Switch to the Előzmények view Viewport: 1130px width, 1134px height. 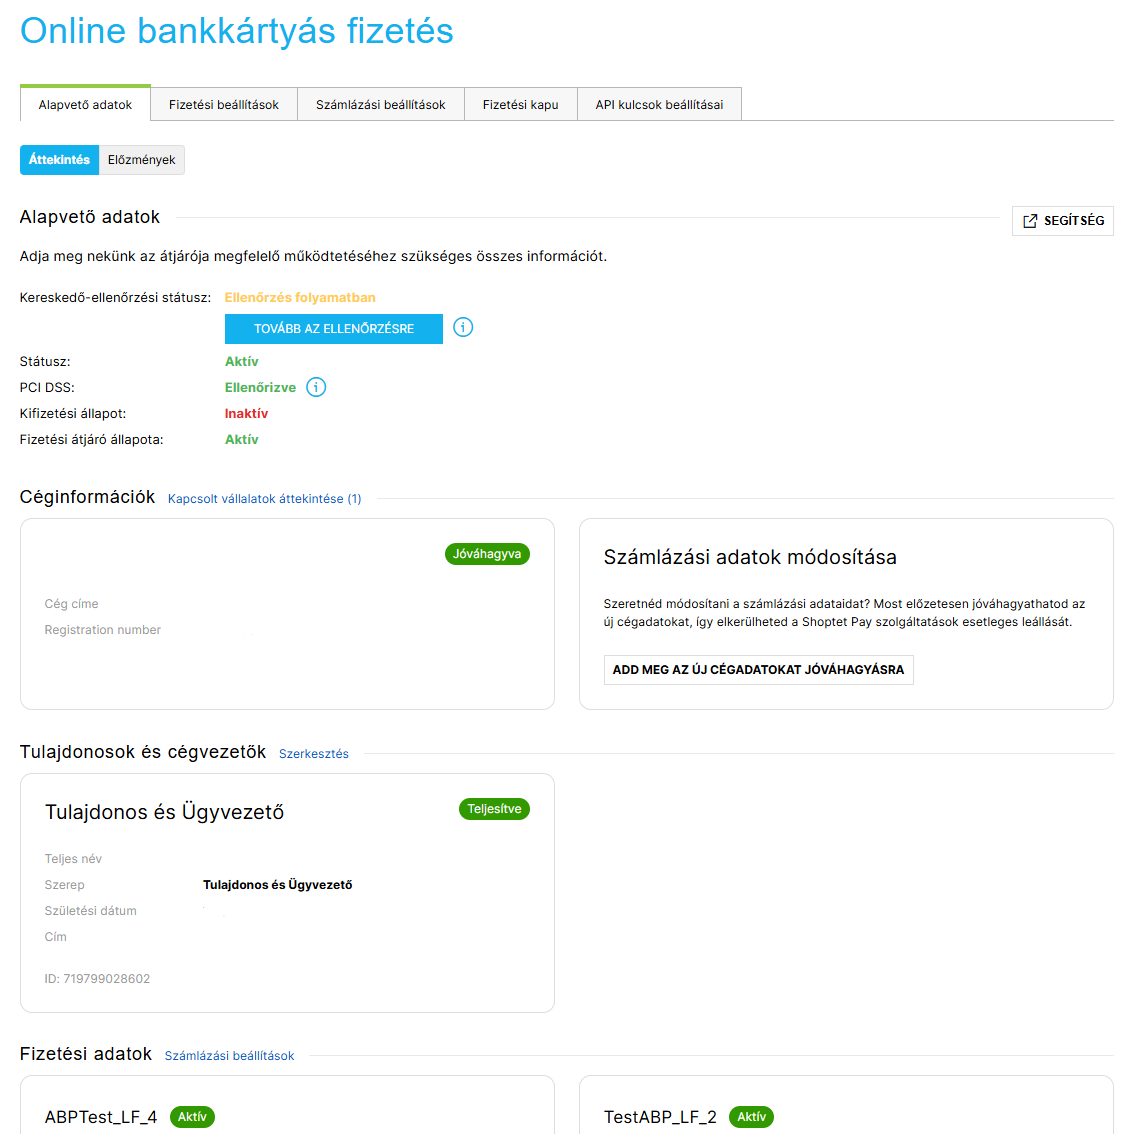141,160
